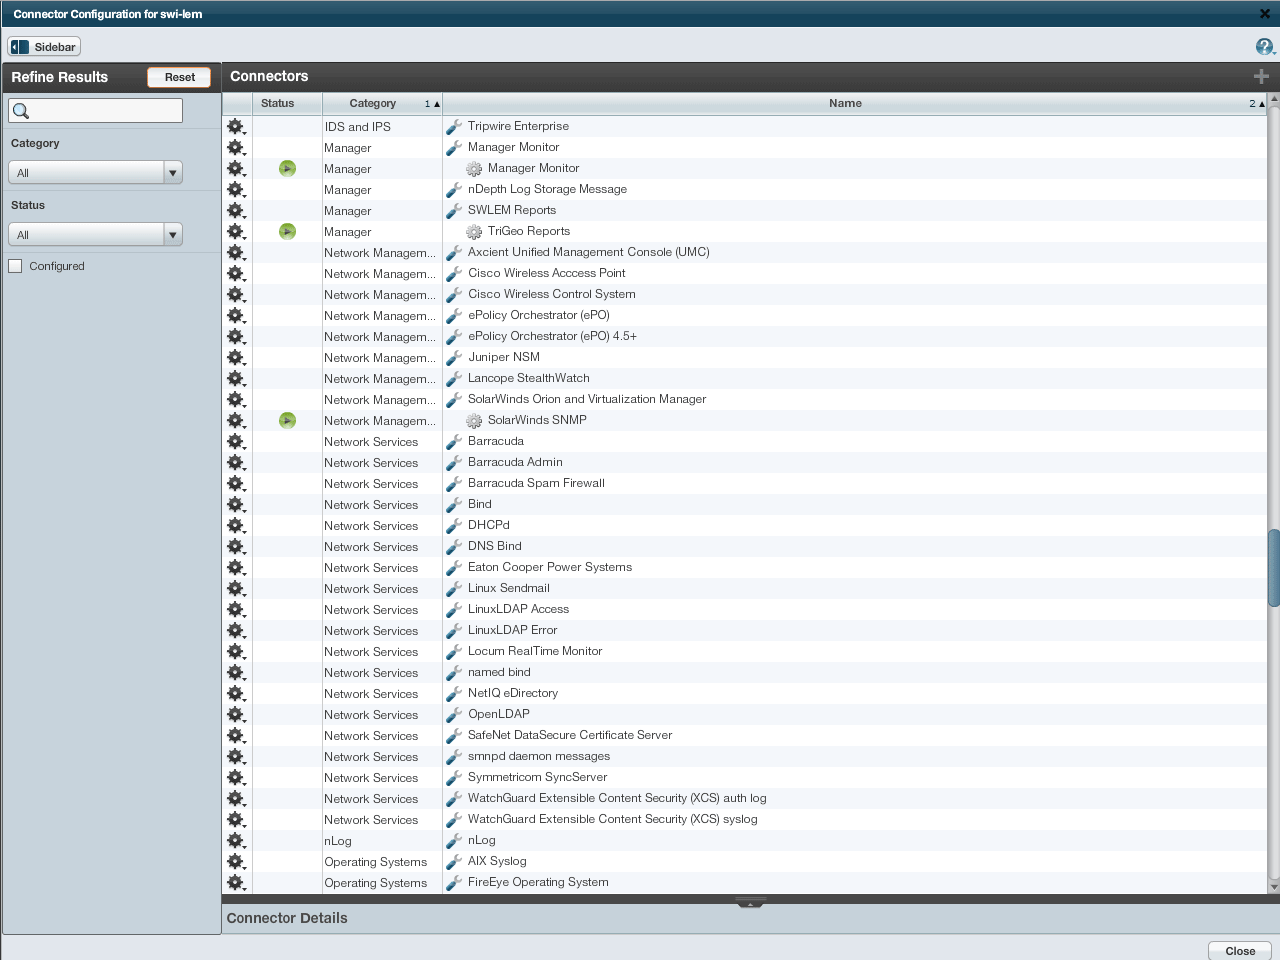Image resolution: width=1280 pixels, height=960 pixels.
Task: Click wrench icon next to Lancope StealthWatch
Action: click(x=454, y=379)
